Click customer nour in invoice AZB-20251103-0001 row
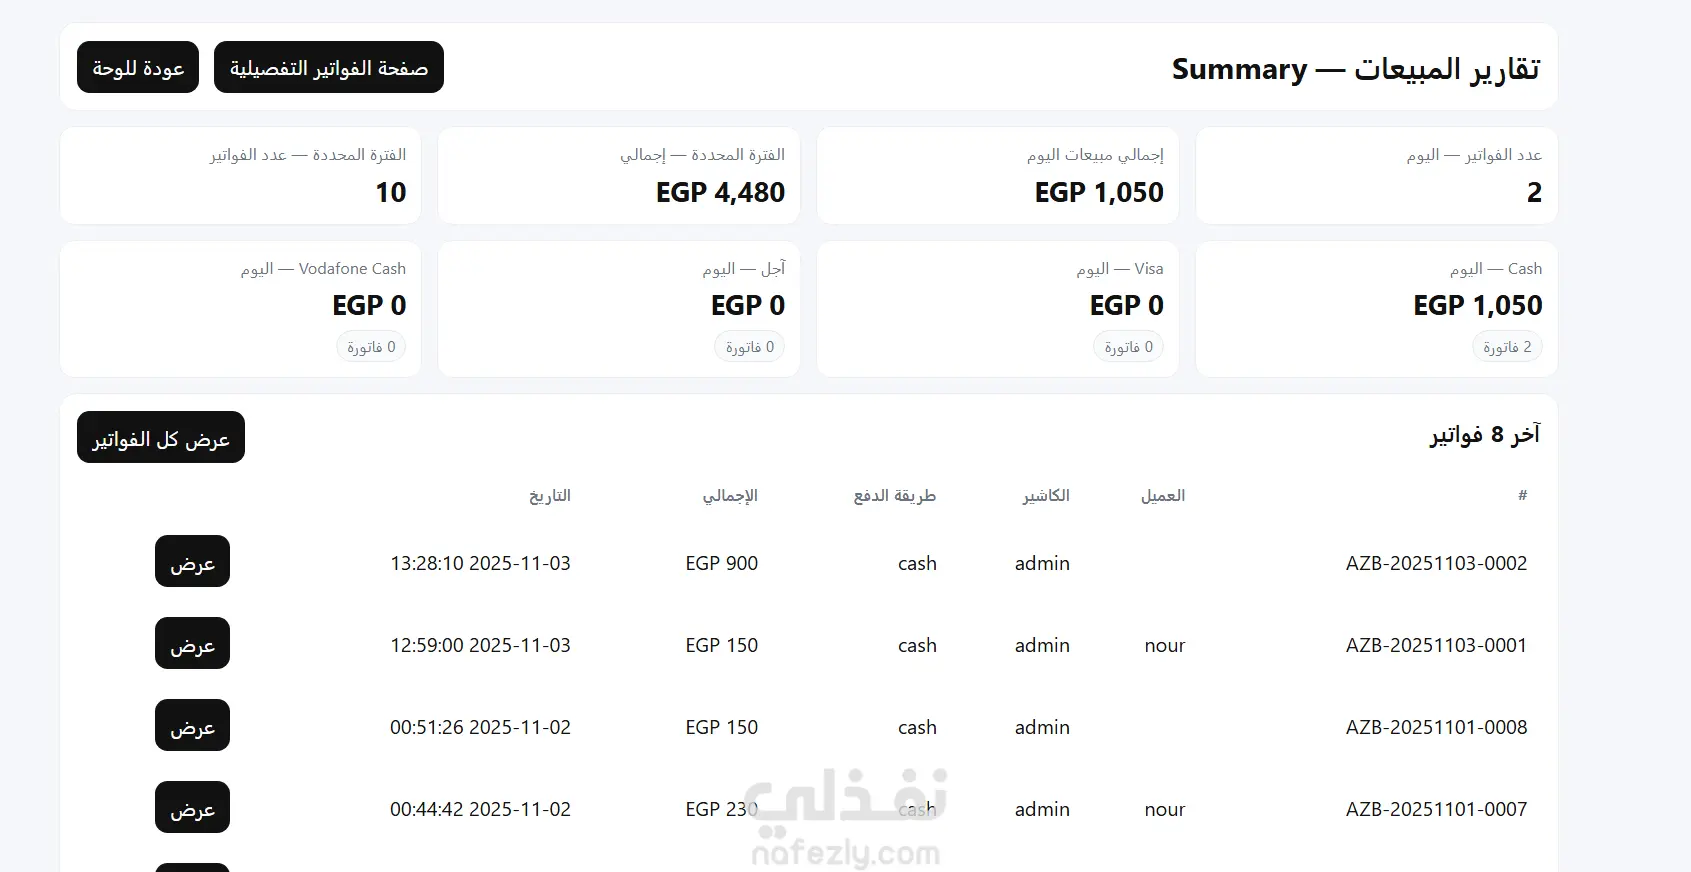 (1164, 645)
